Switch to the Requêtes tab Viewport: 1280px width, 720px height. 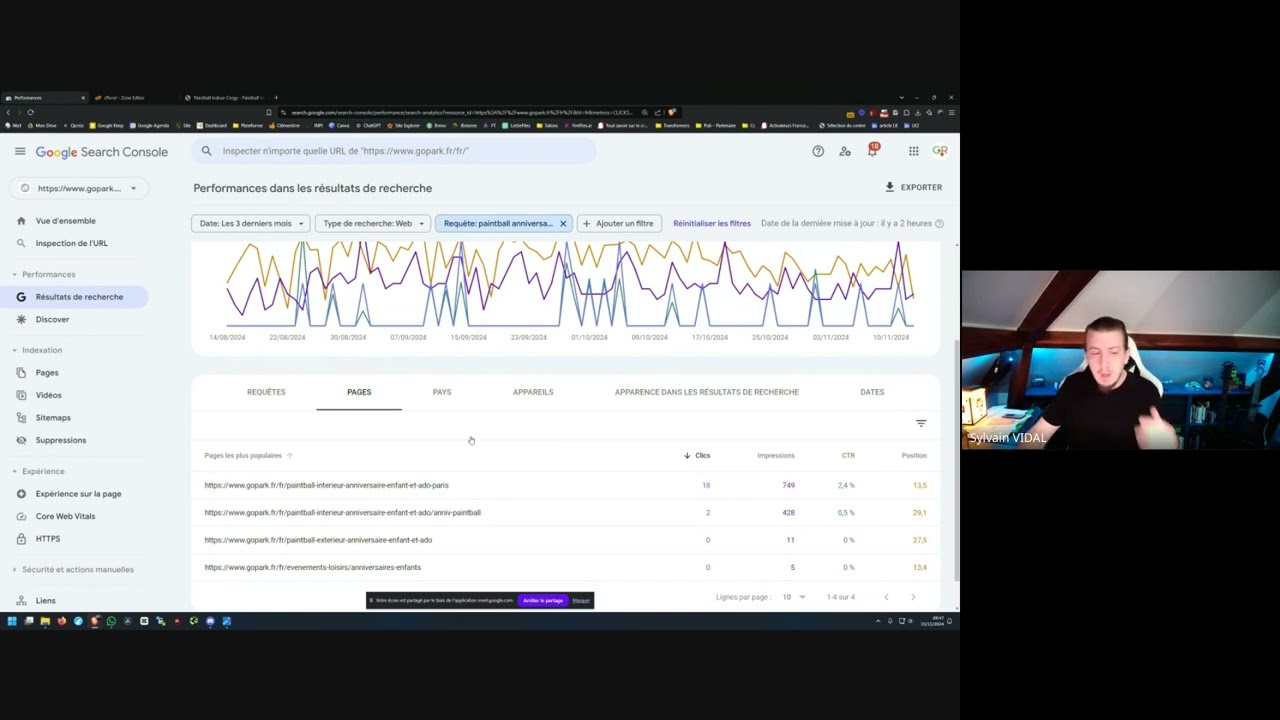coord(266,392)
